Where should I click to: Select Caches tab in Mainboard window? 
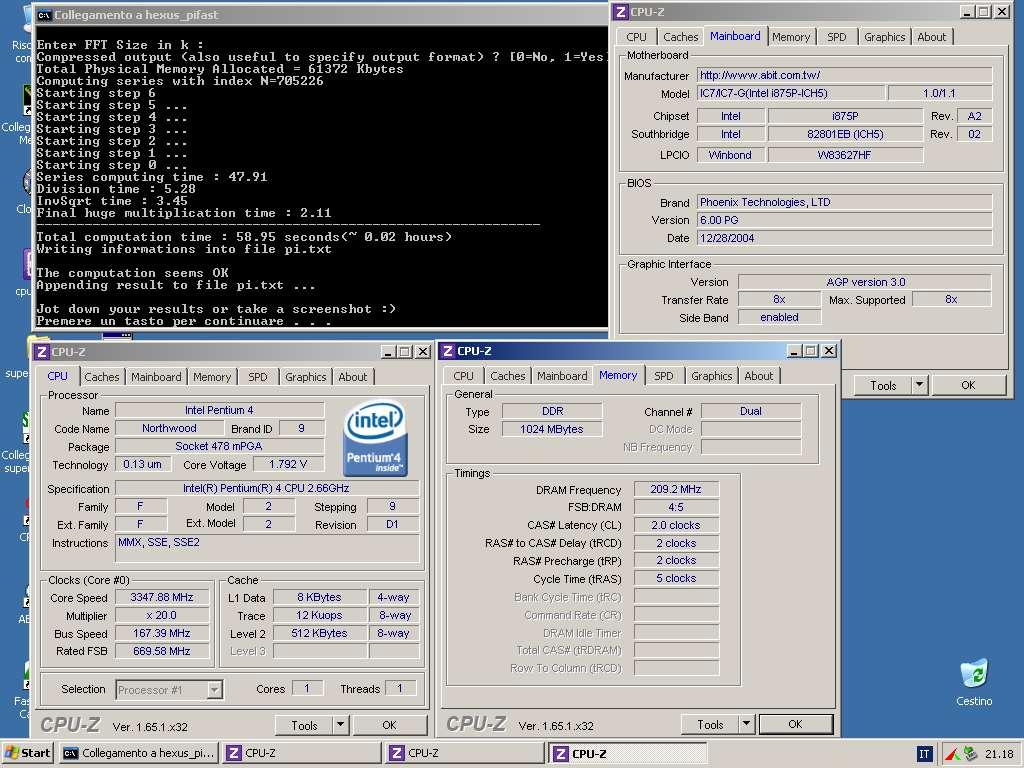(x=681, y=37)
